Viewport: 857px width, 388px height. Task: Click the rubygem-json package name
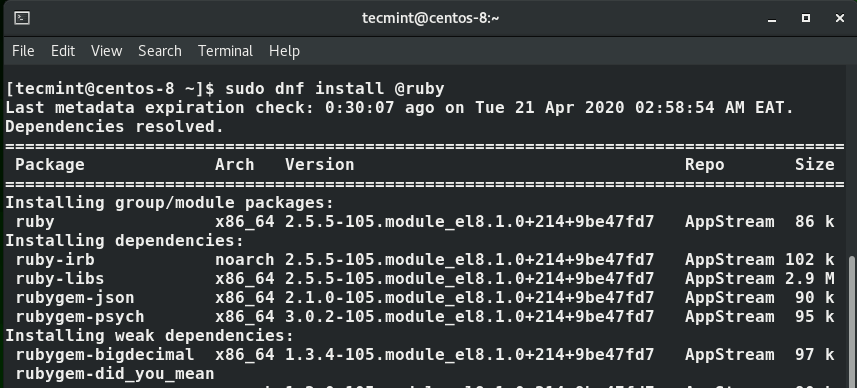pyautogui.click(x=75, y=298)
